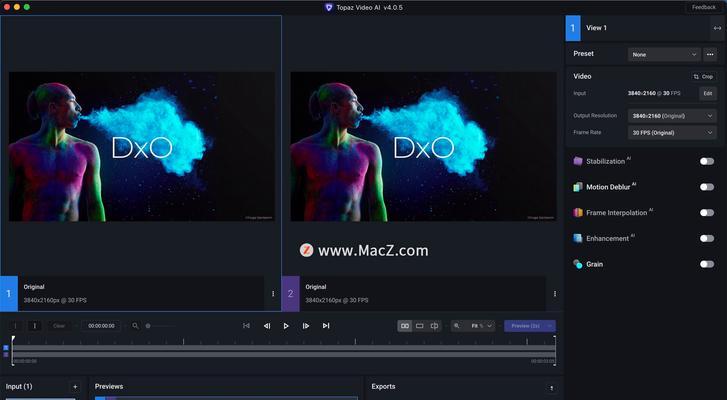Click Edit next to input resolution

708,93
